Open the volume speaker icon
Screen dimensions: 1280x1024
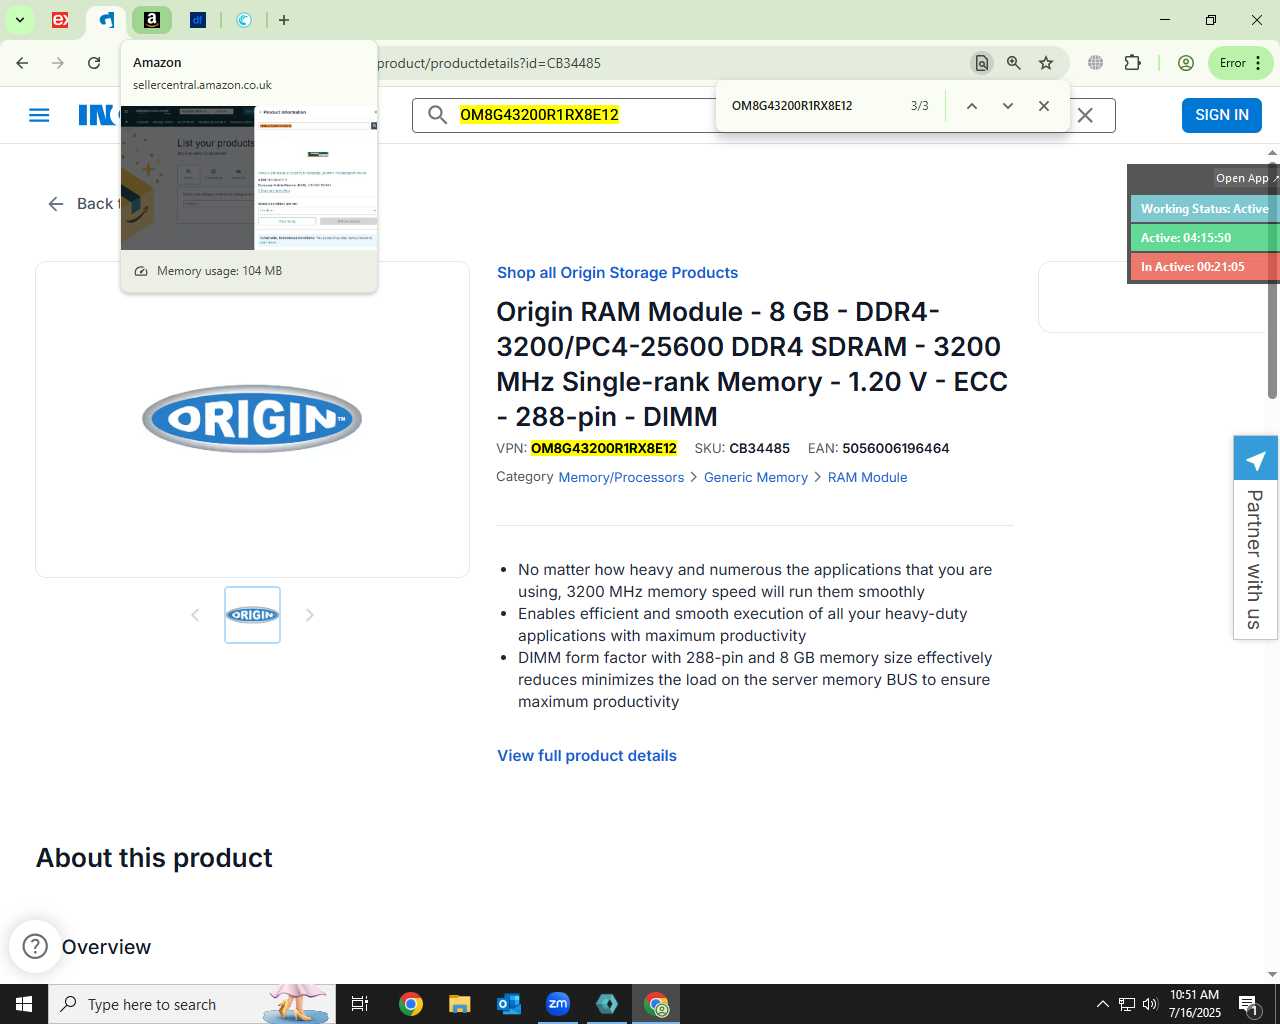tap(1150, 1004)
